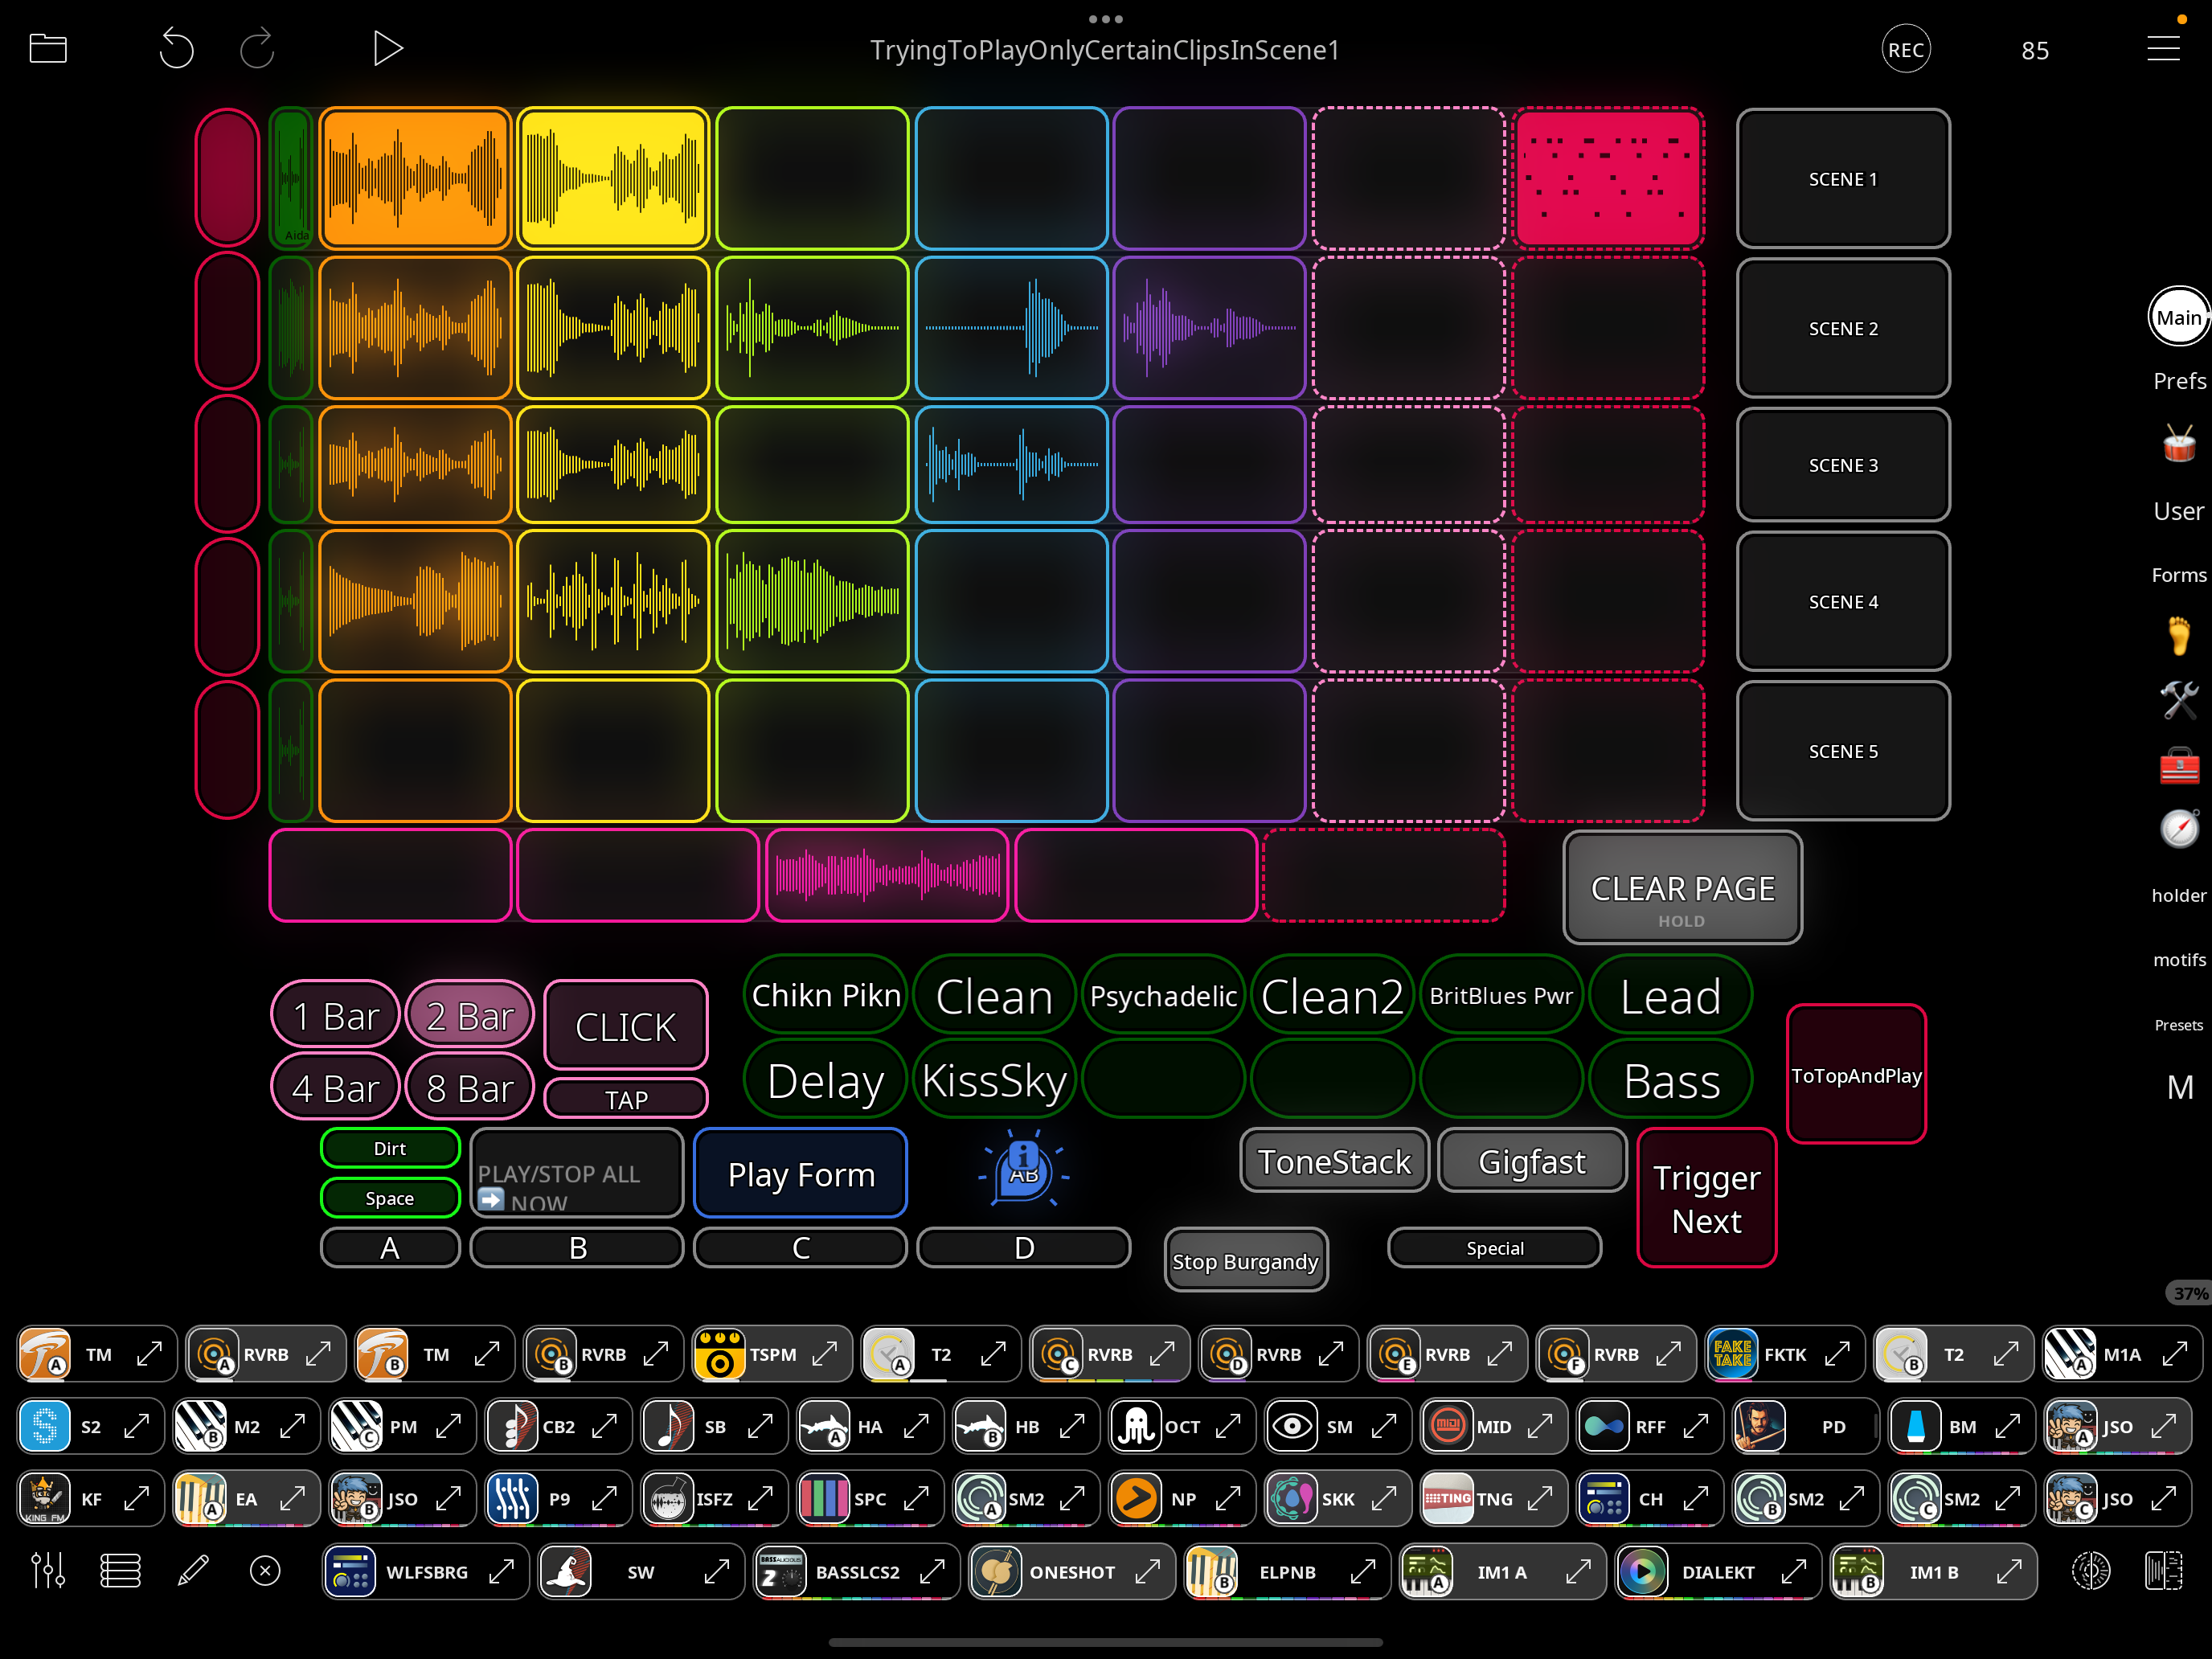Switch to page B tab

(x=577, y=1247)
